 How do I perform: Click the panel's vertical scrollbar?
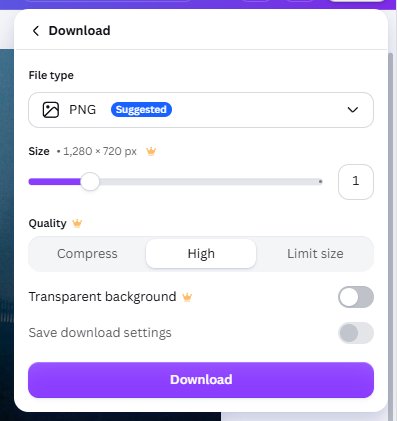(392, 230)
